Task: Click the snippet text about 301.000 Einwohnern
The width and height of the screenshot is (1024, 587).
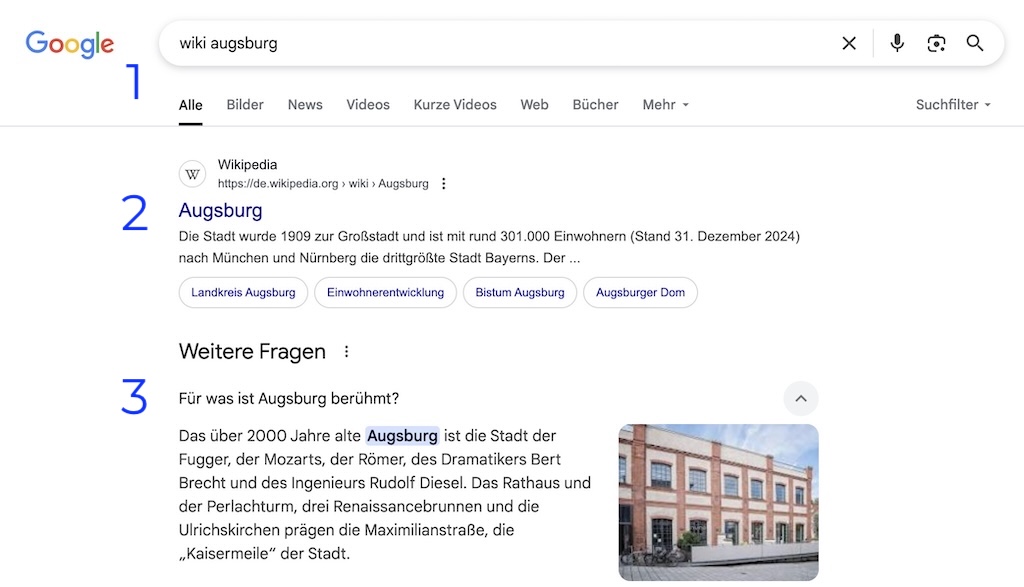Action: click(x=489, y=247)
